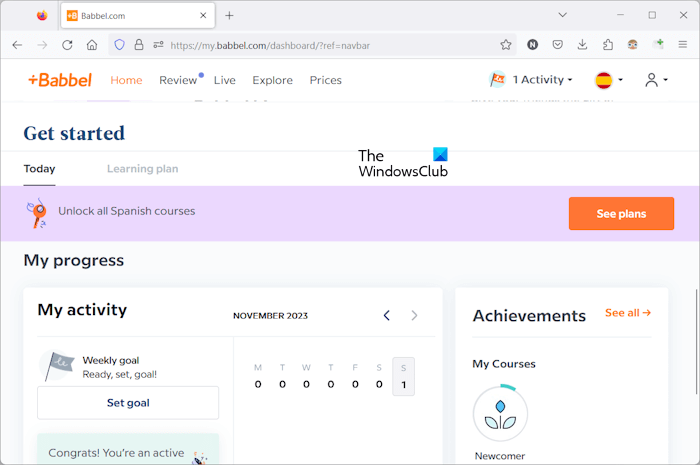Screen dimensions: 700x465
Task: Open the Spanish flag language dropdown
Action: [x=609, y=80]
